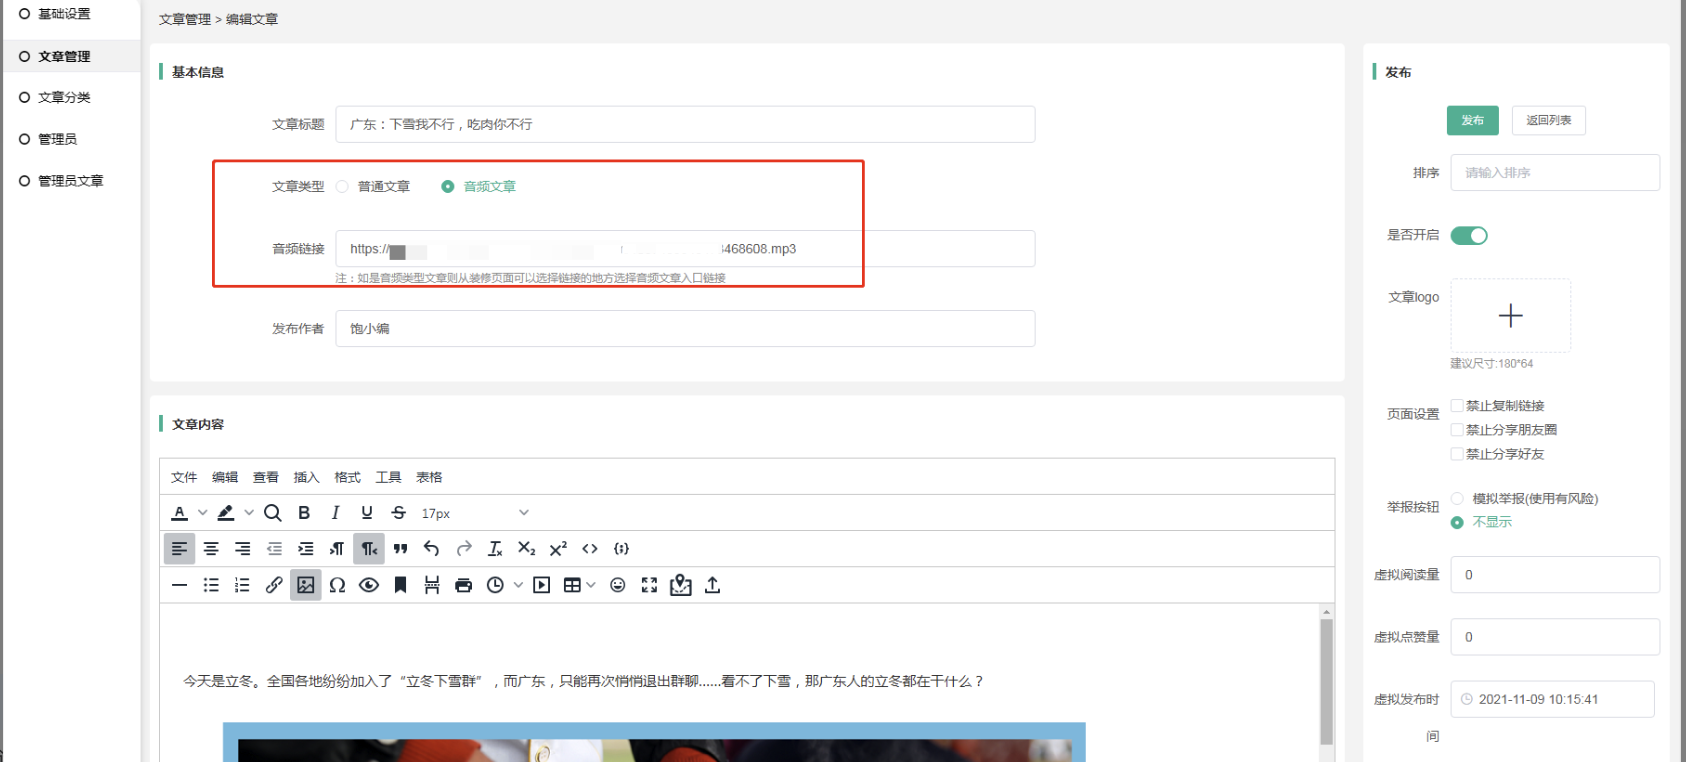Toggle the 是否开启 switch
1686x762 pixels.
[1469, 236]
